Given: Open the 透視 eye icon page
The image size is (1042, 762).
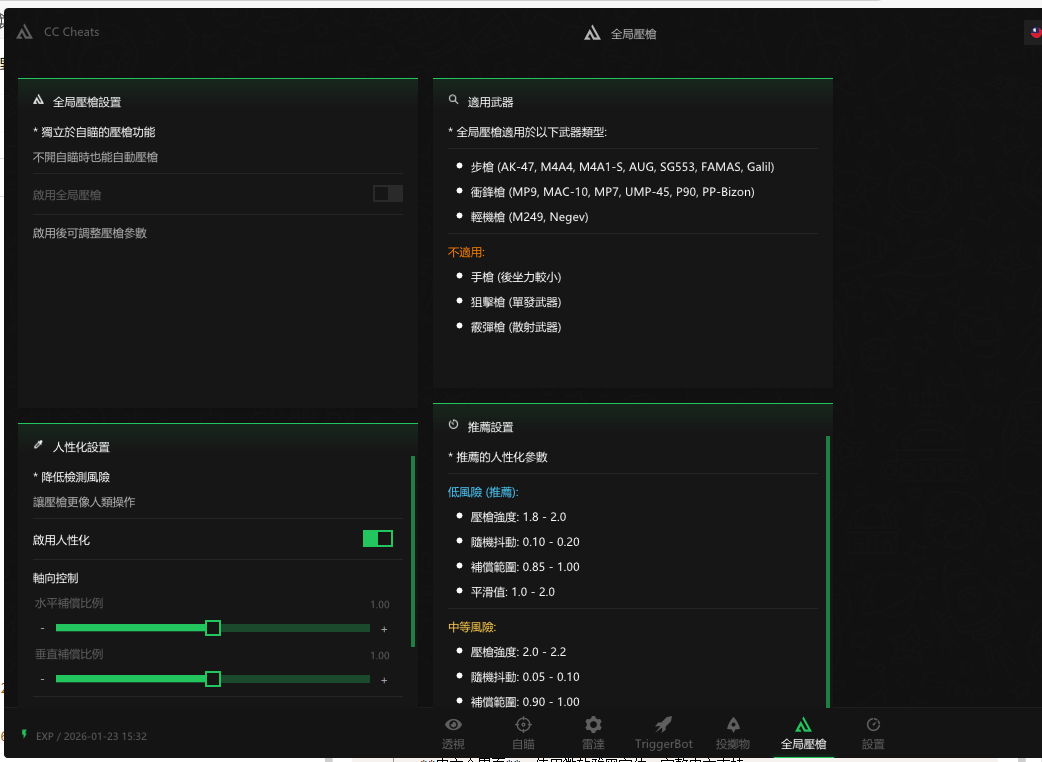Looking at the screenshot, I should pyautogui.click(x=453, y=725).
